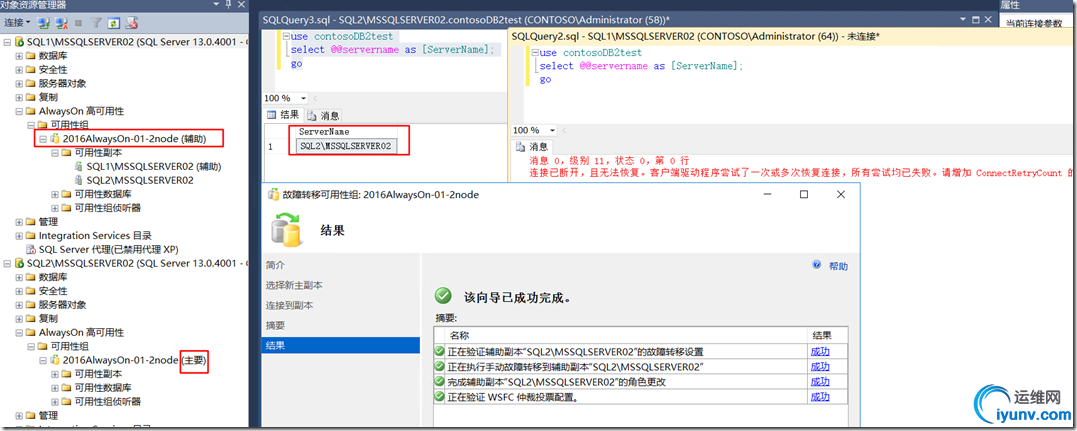Select 可用性组 folder under SQL1 server
The image size is (1077, 431).
pyautogui.click(x=70, y=124)
